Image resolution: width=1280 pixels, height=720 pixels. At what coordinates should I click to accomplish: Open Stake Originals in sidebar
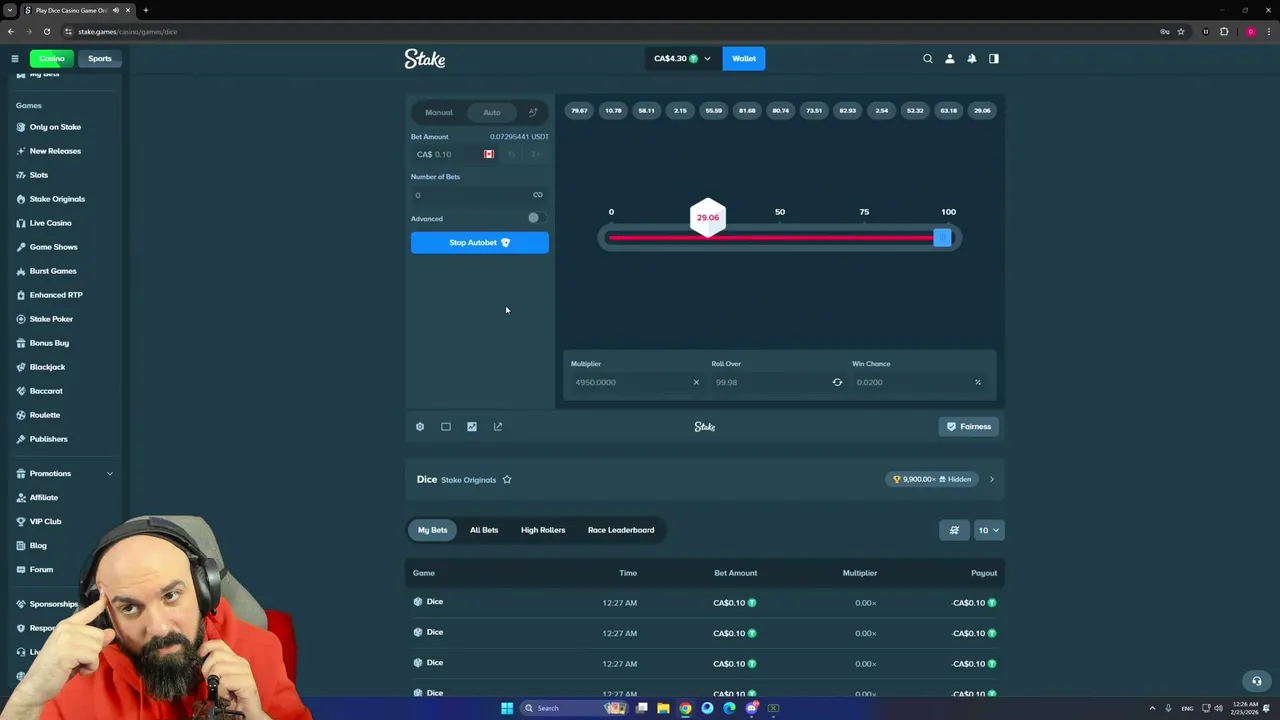point(57,199)
